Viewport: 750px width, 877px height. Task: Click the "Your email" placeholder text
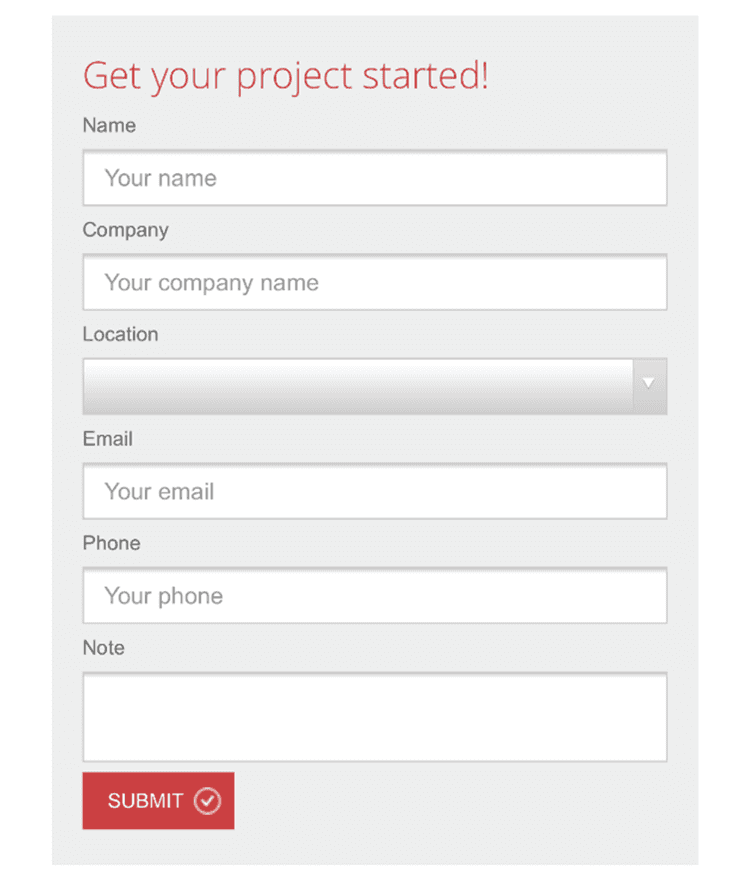point(160,491)
